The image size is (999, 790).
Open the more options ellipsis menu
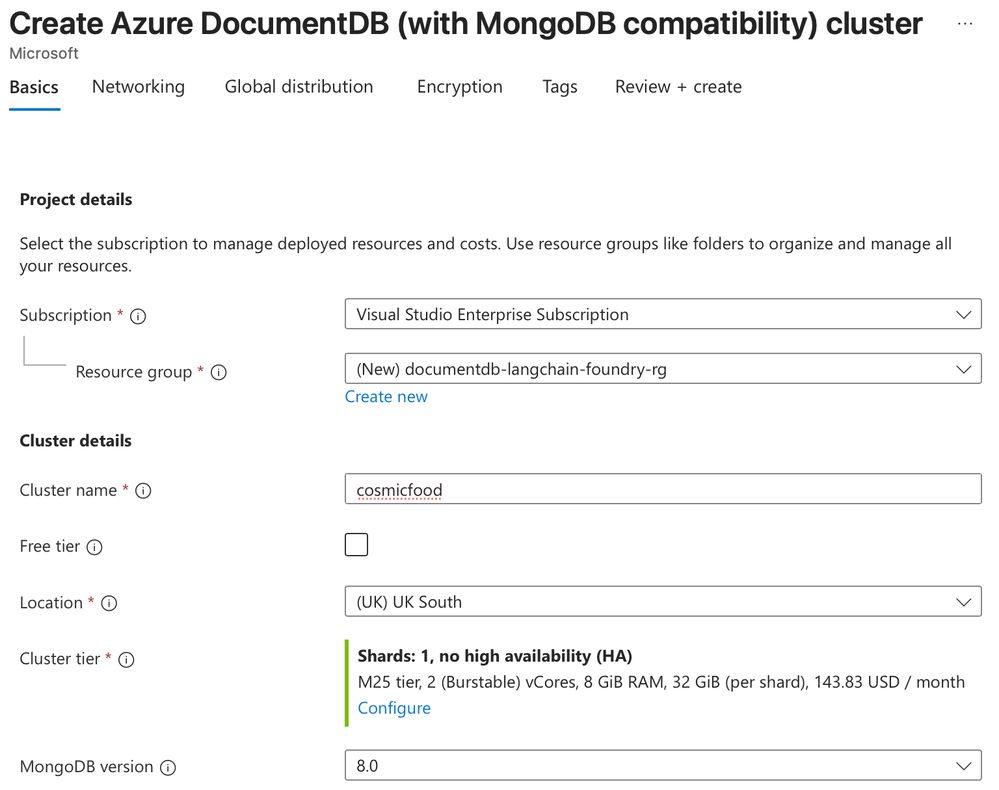coord(964,24)
